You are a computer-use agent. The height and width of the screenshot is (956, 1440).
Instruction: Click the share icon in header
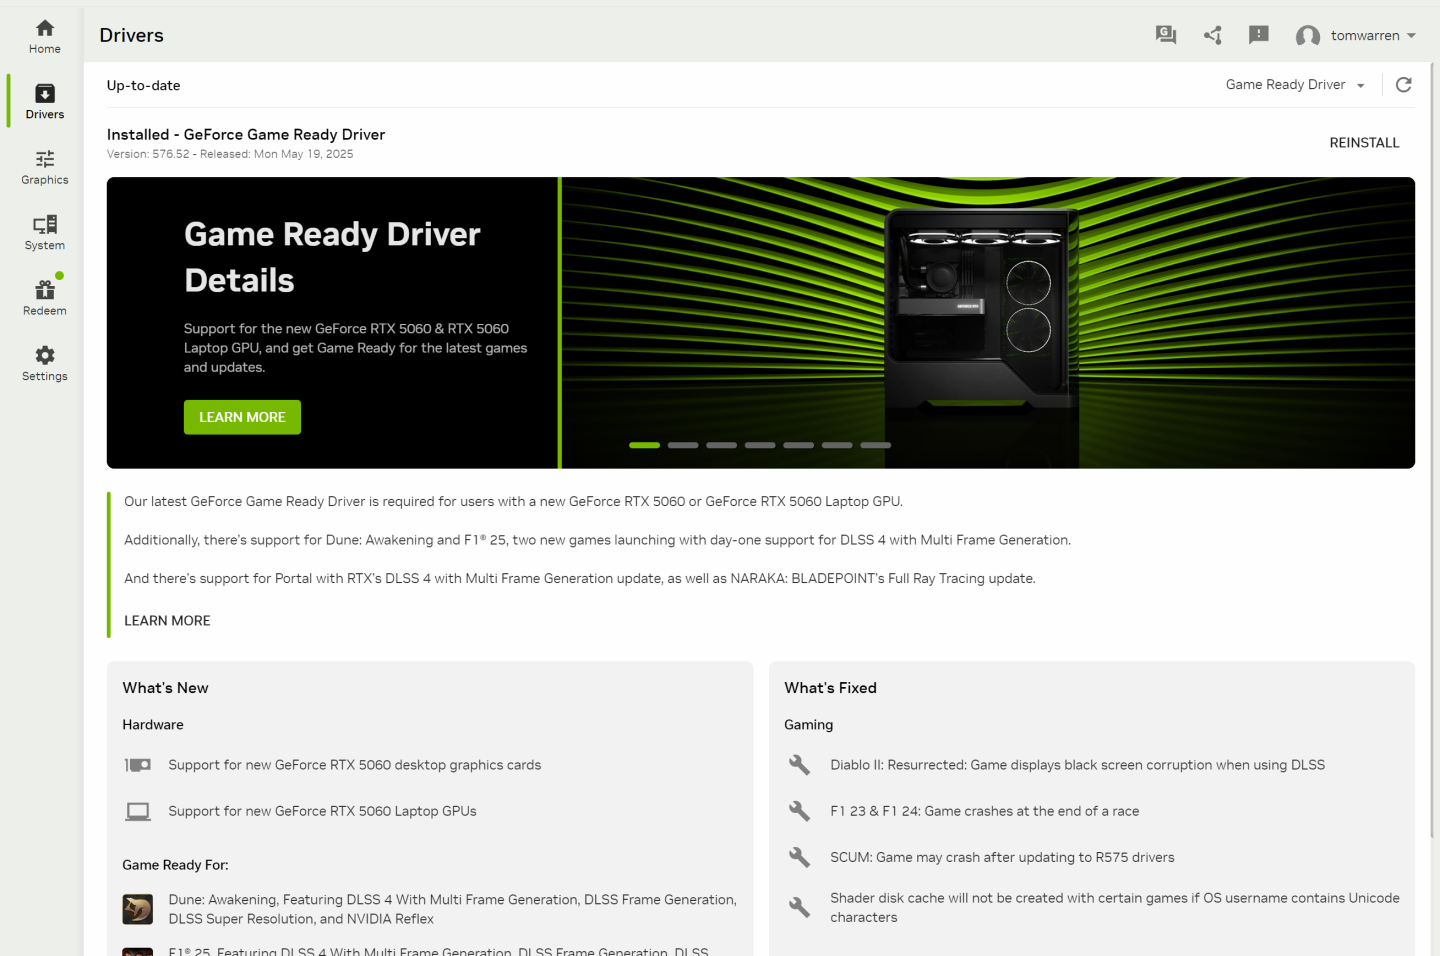coord(1212,36)
